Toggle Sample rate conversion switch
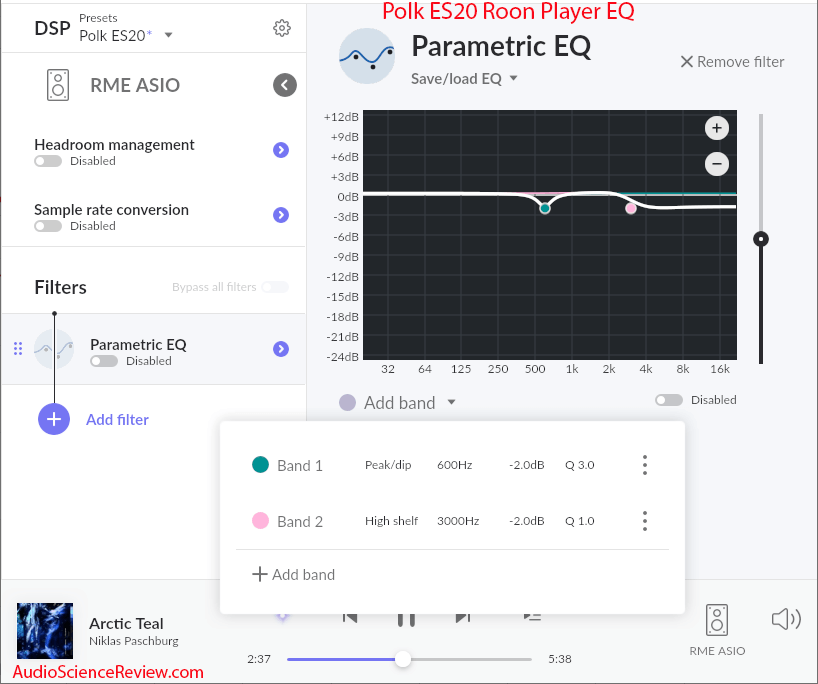 [x=48, y=226]
